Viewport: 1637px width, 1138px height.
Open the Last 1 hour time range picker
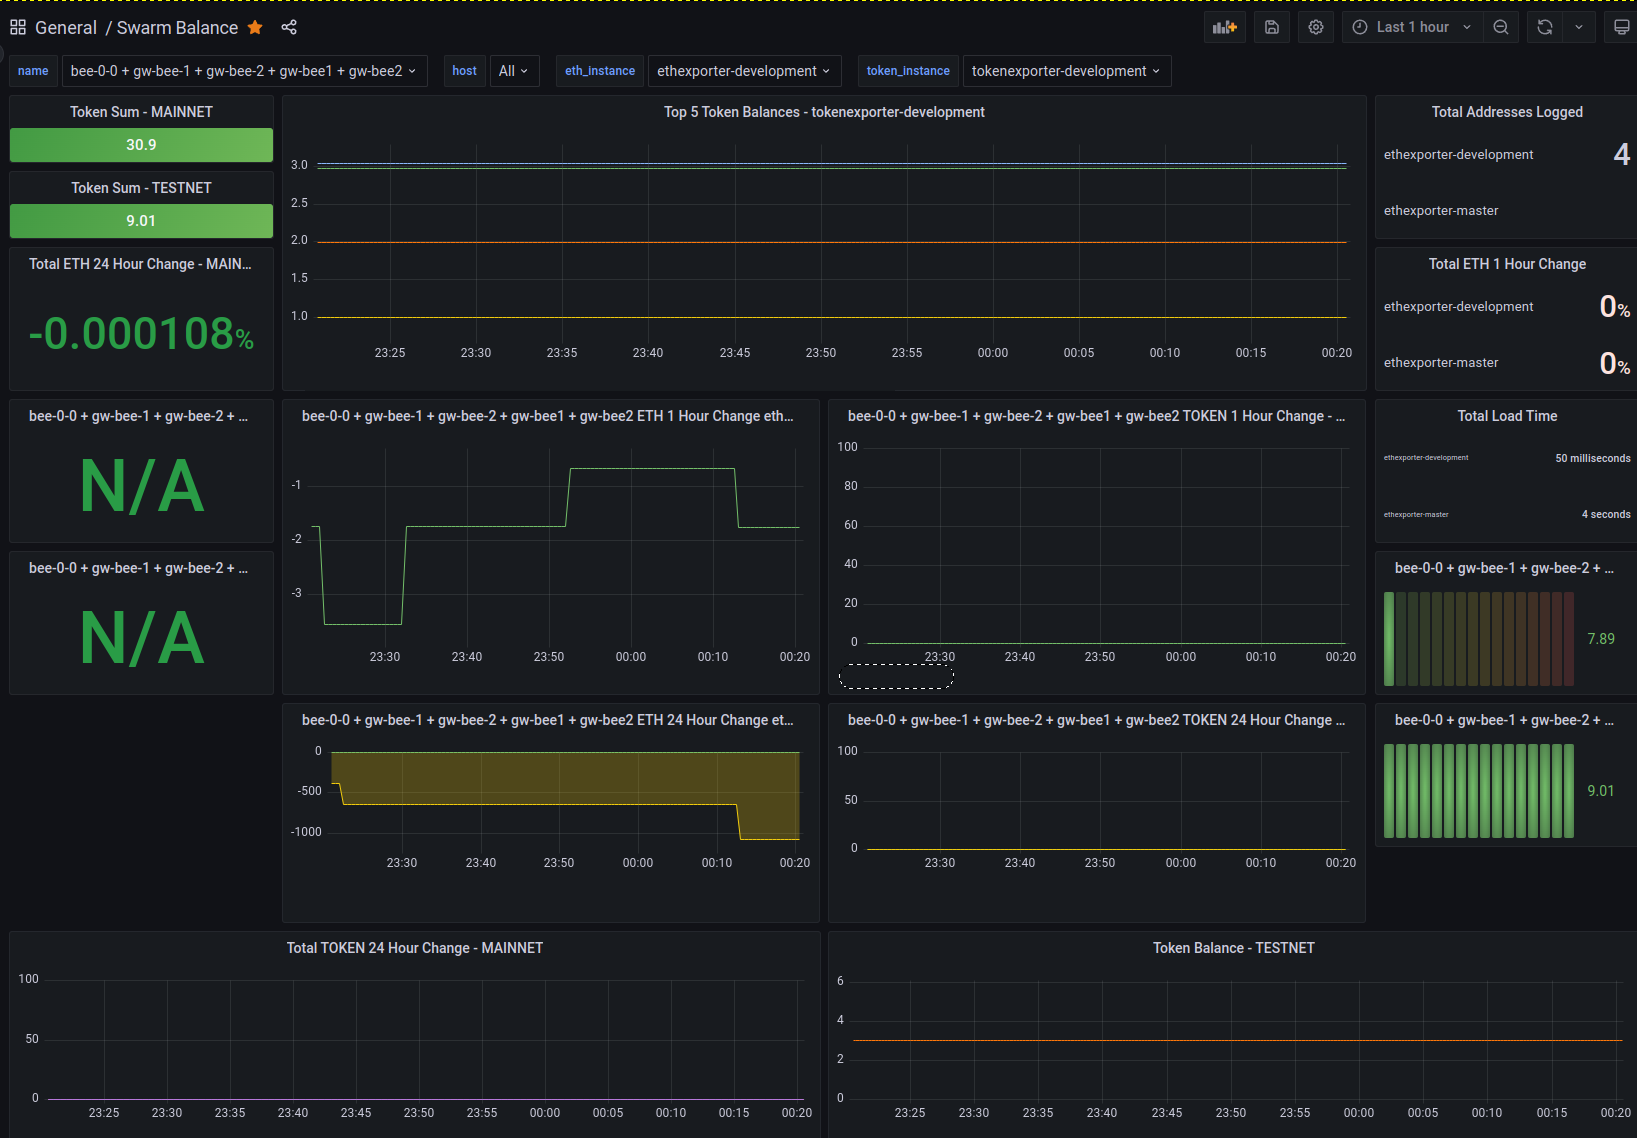click(x=1410, y=27)
